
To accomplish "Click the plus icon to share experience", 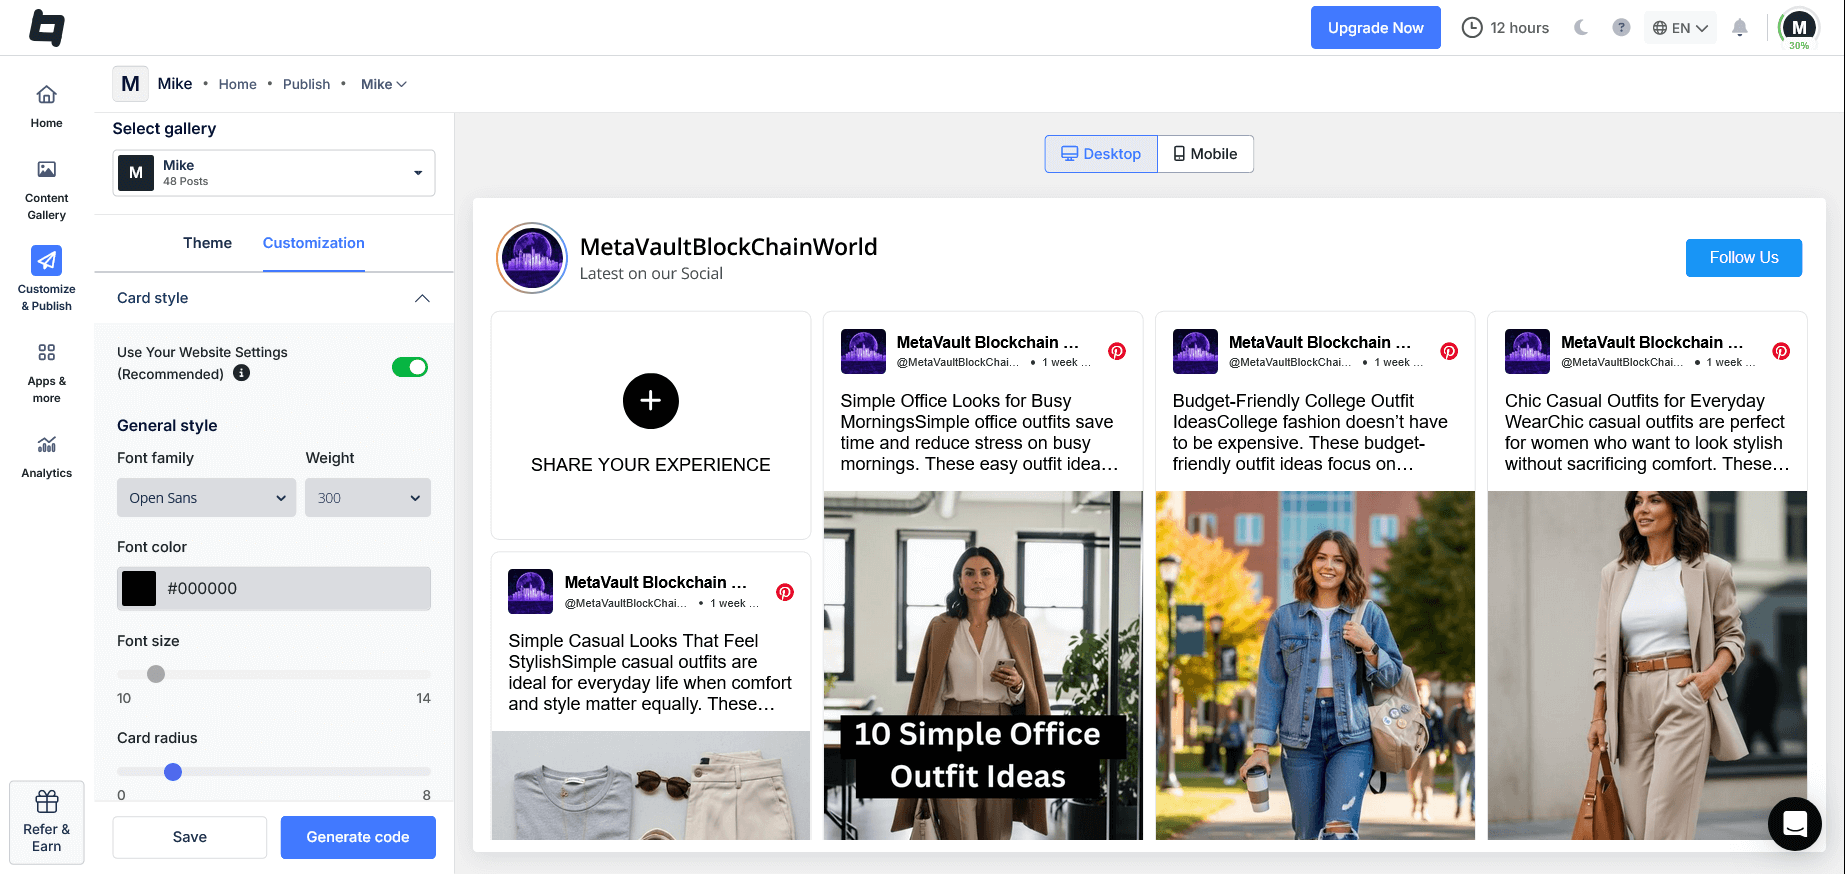I will coord(651,401).
